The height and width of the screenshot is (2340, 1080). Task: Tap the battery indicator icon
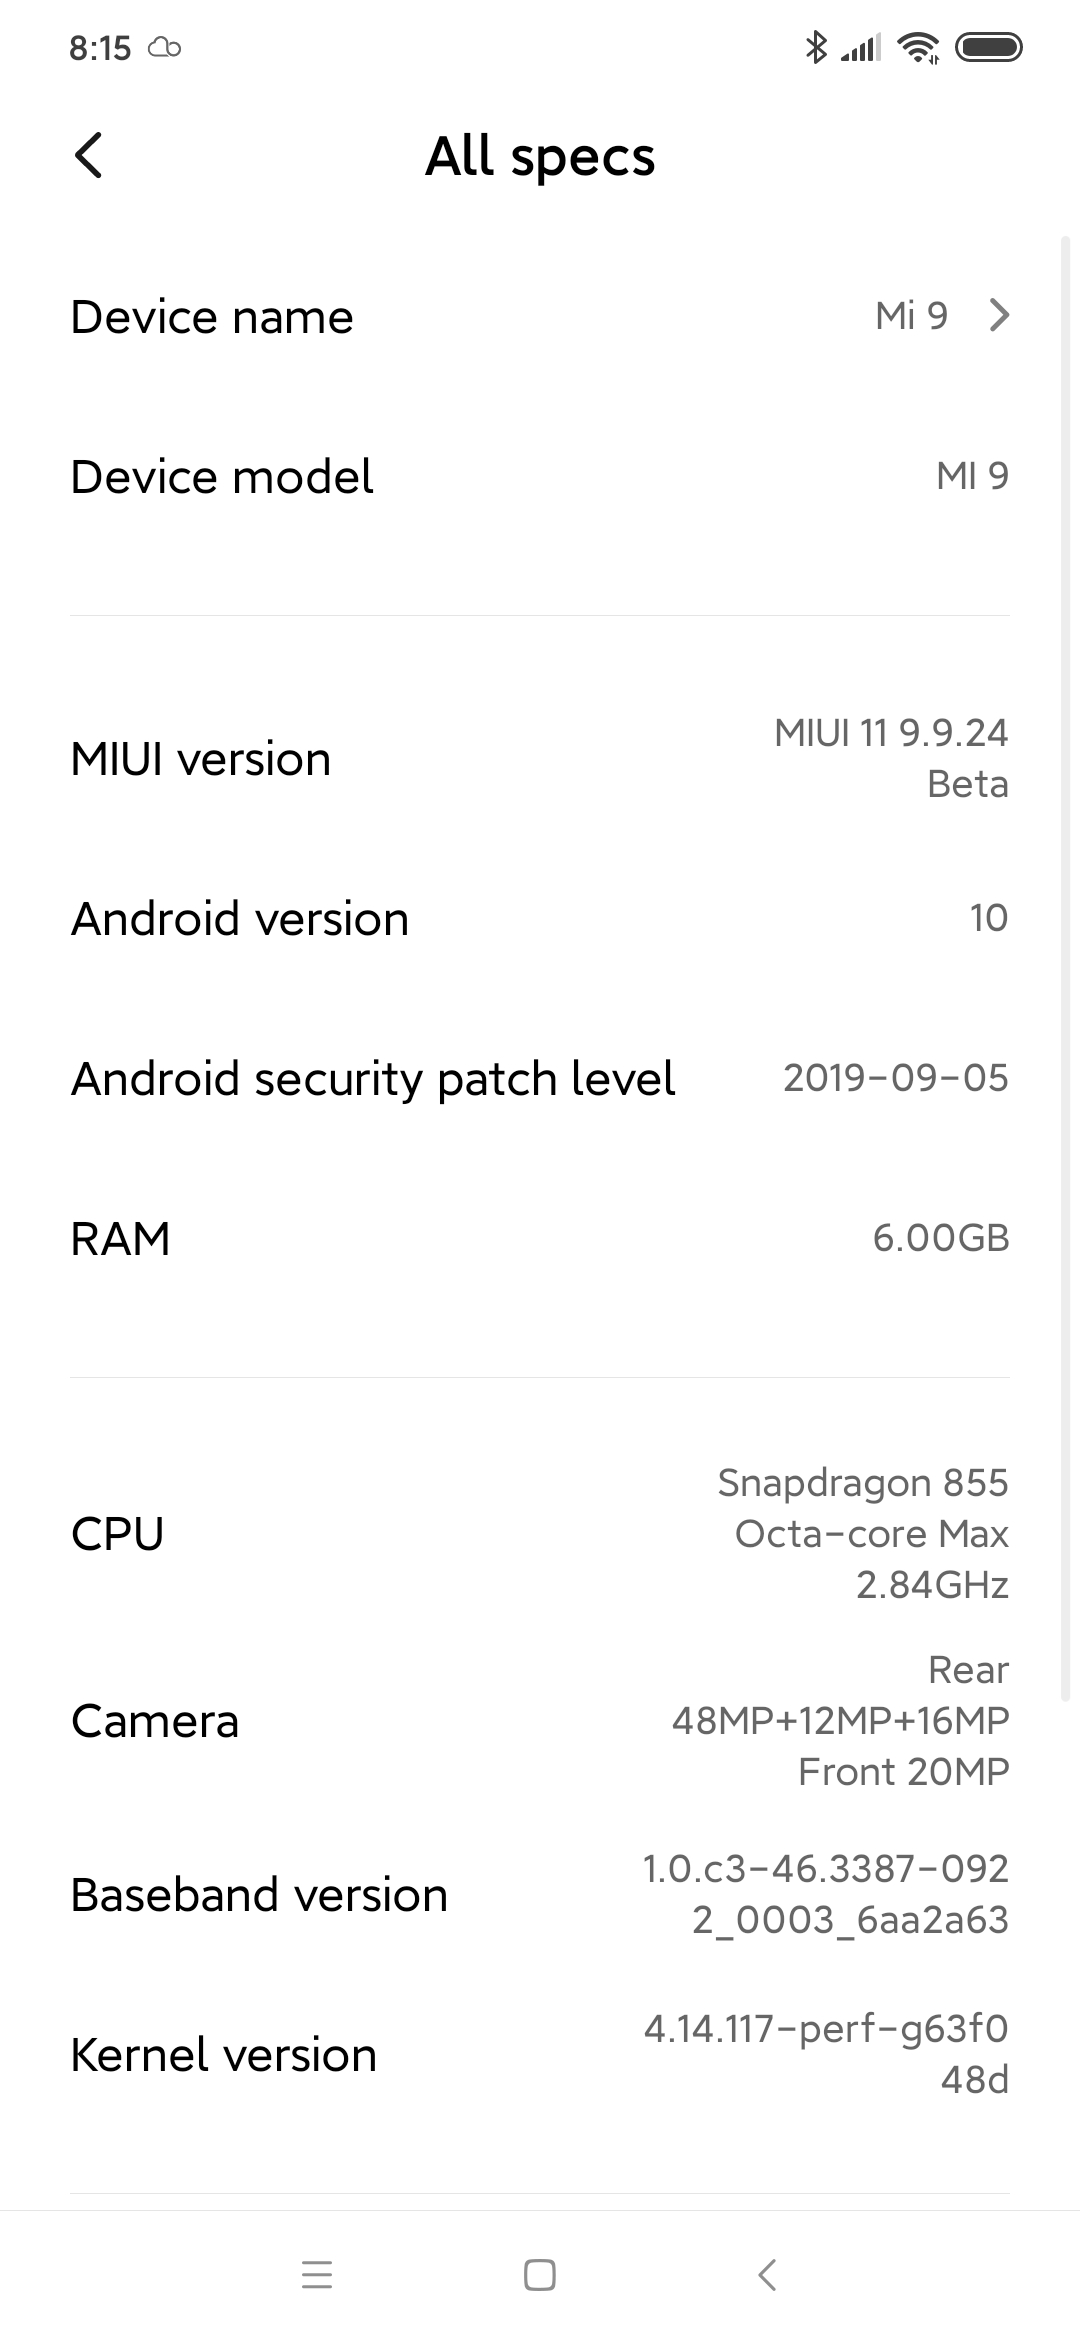[988, 47]
